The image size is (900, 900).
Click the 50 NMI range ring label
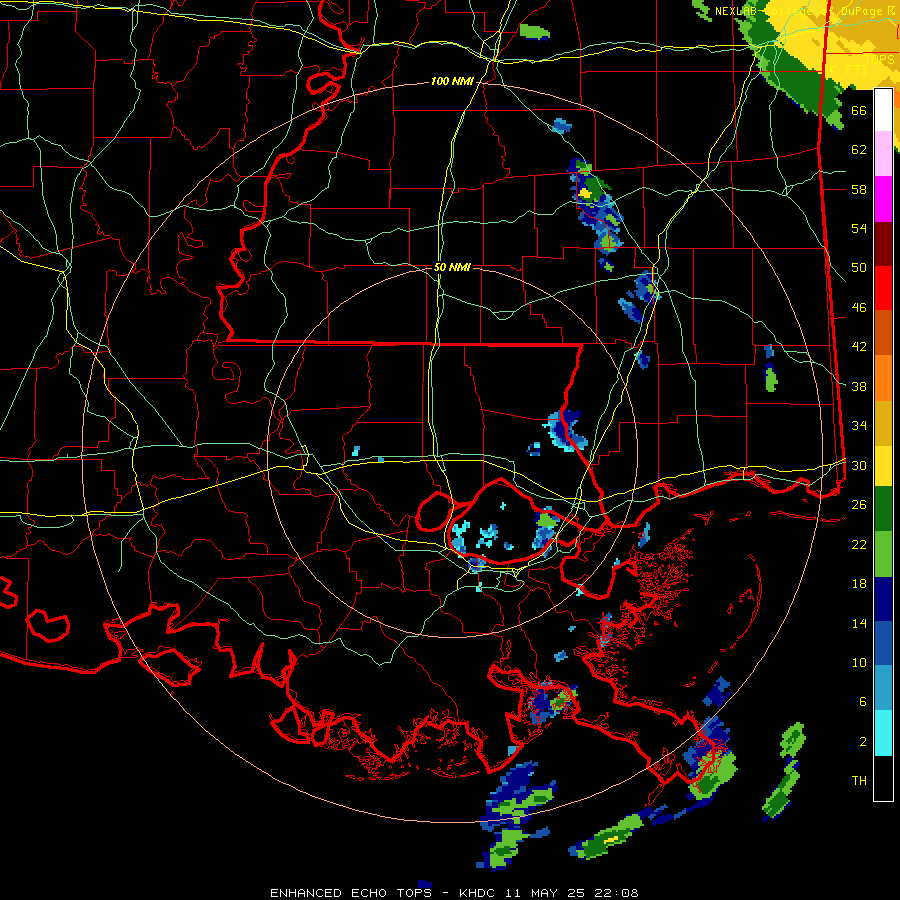point(452,267)
